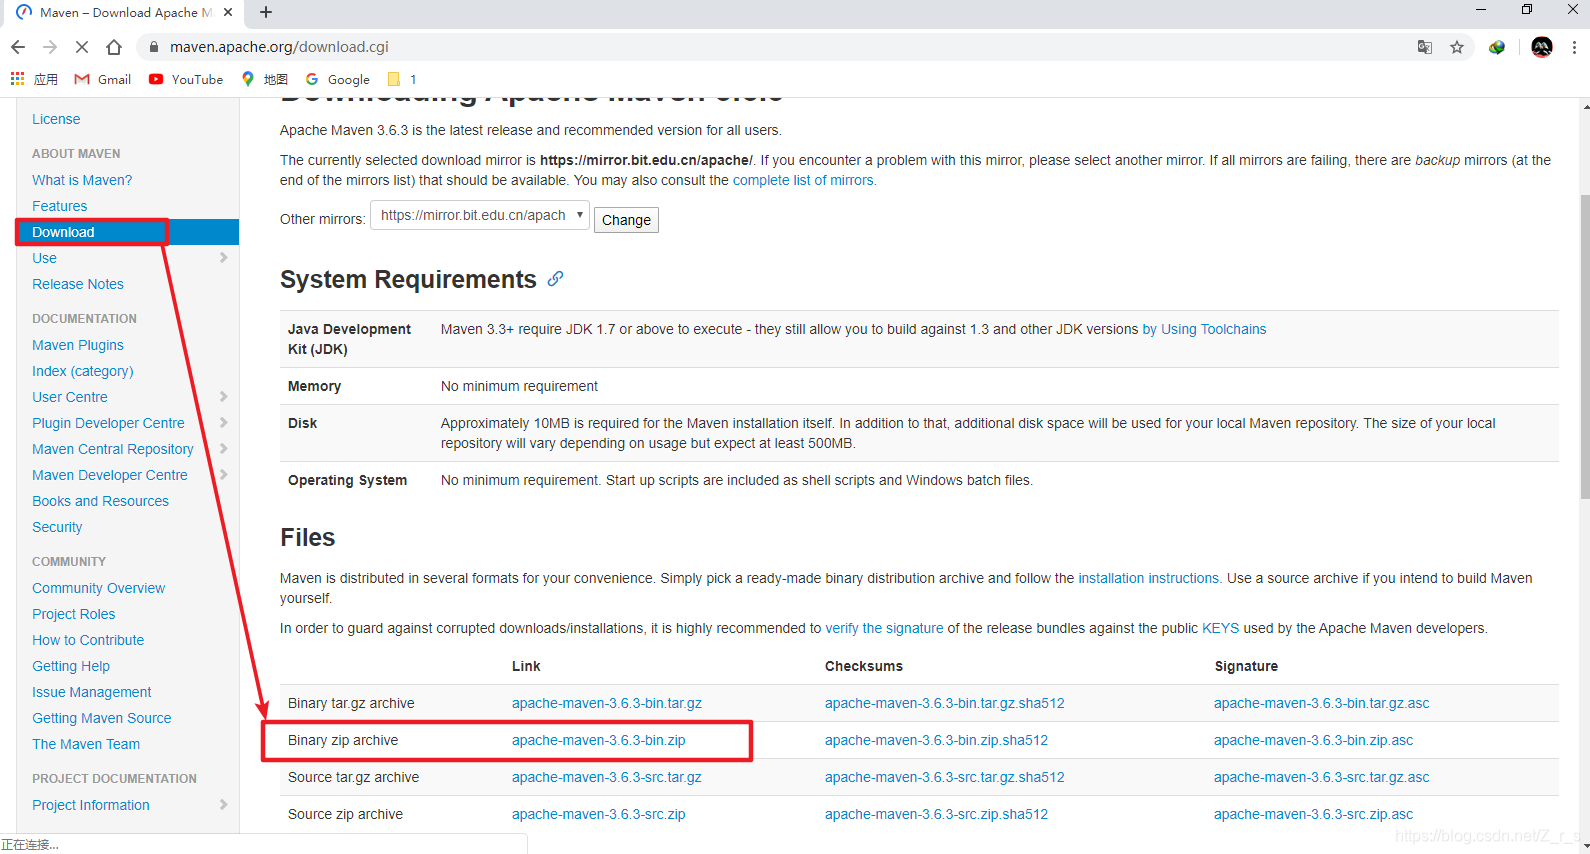Screen dimensions: 1590x854
Task: Expand the Use submenu arrow
Action: [223, 258]
